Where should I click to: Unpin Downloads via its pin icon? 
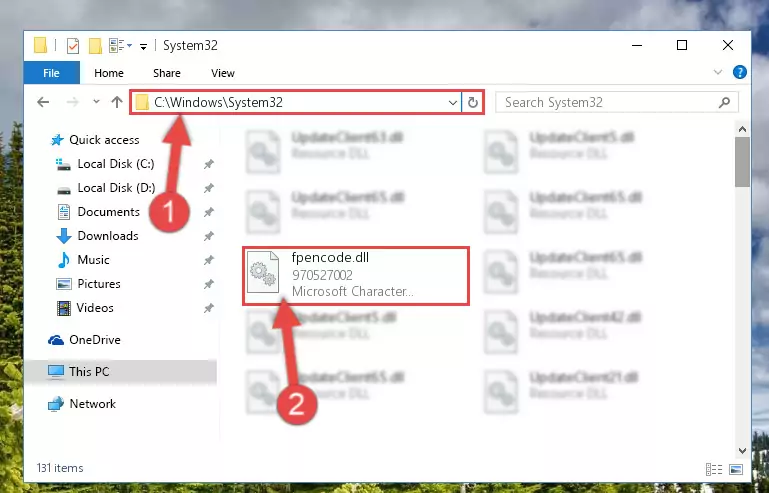pos(209,236)
